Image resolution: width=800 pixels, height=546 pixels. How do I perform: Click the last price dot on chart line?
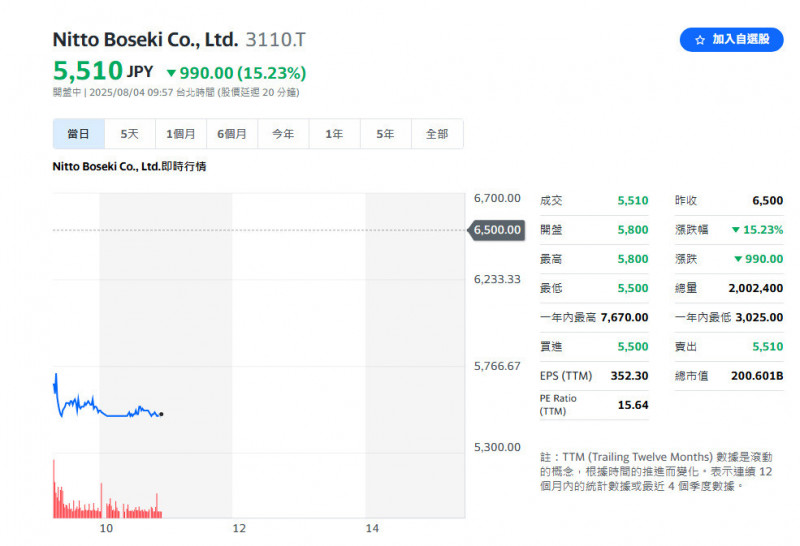tap(161, 414)
